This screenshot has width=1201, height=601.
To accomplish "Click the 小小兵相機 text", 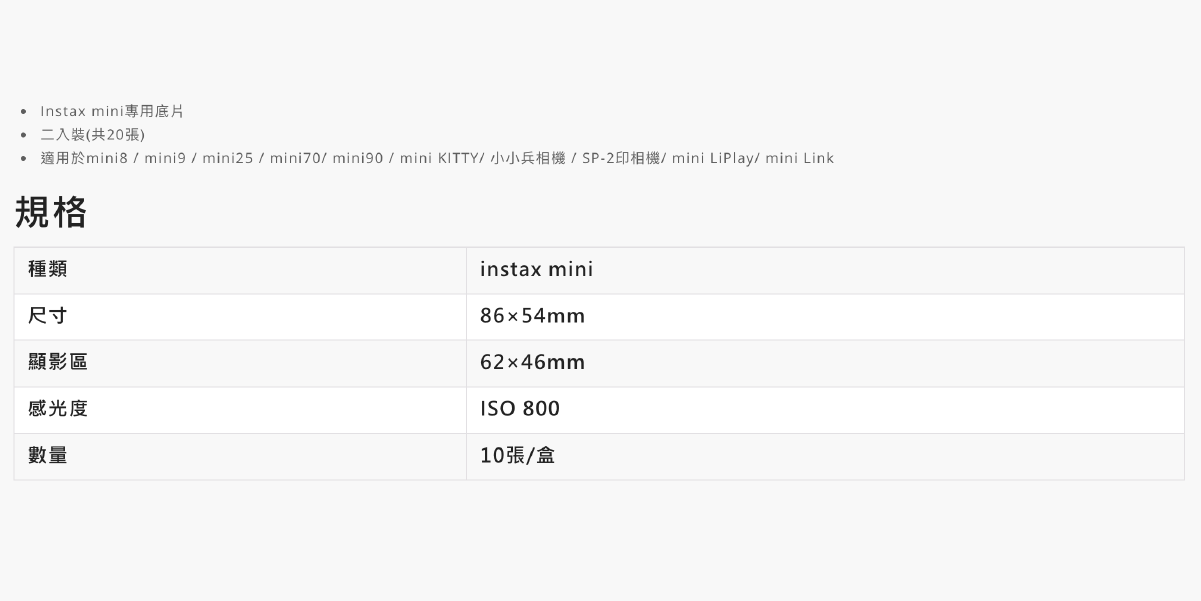I will [527, 158].
